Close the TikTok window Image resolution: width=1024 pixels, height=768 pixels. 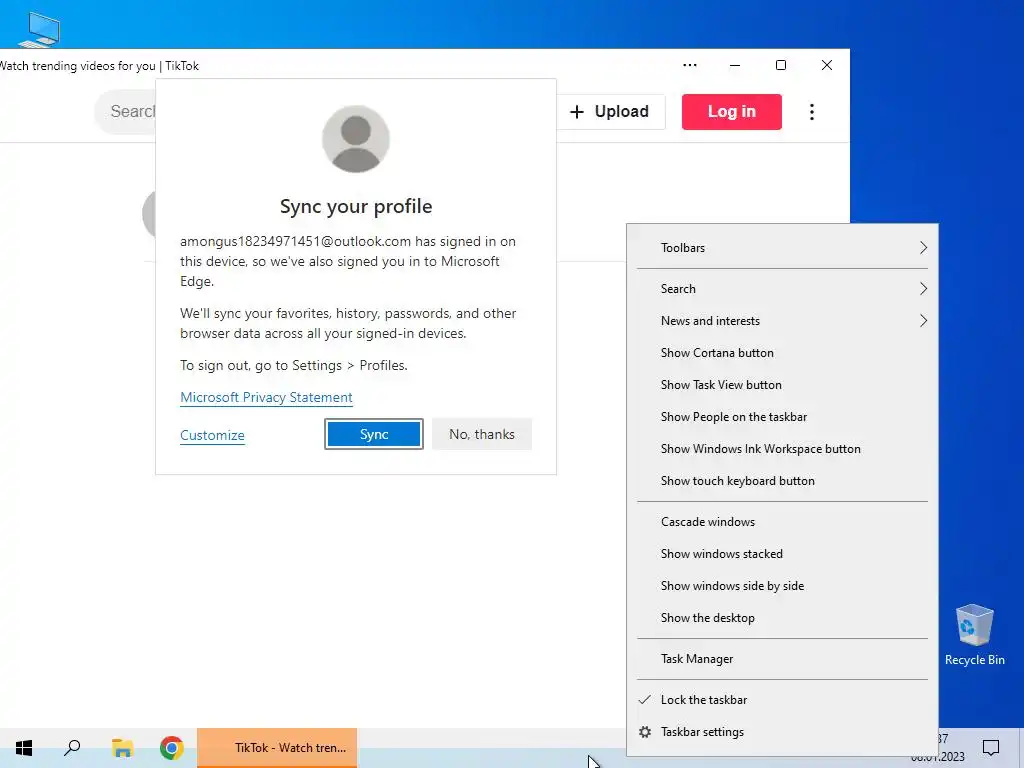[827, 65]
